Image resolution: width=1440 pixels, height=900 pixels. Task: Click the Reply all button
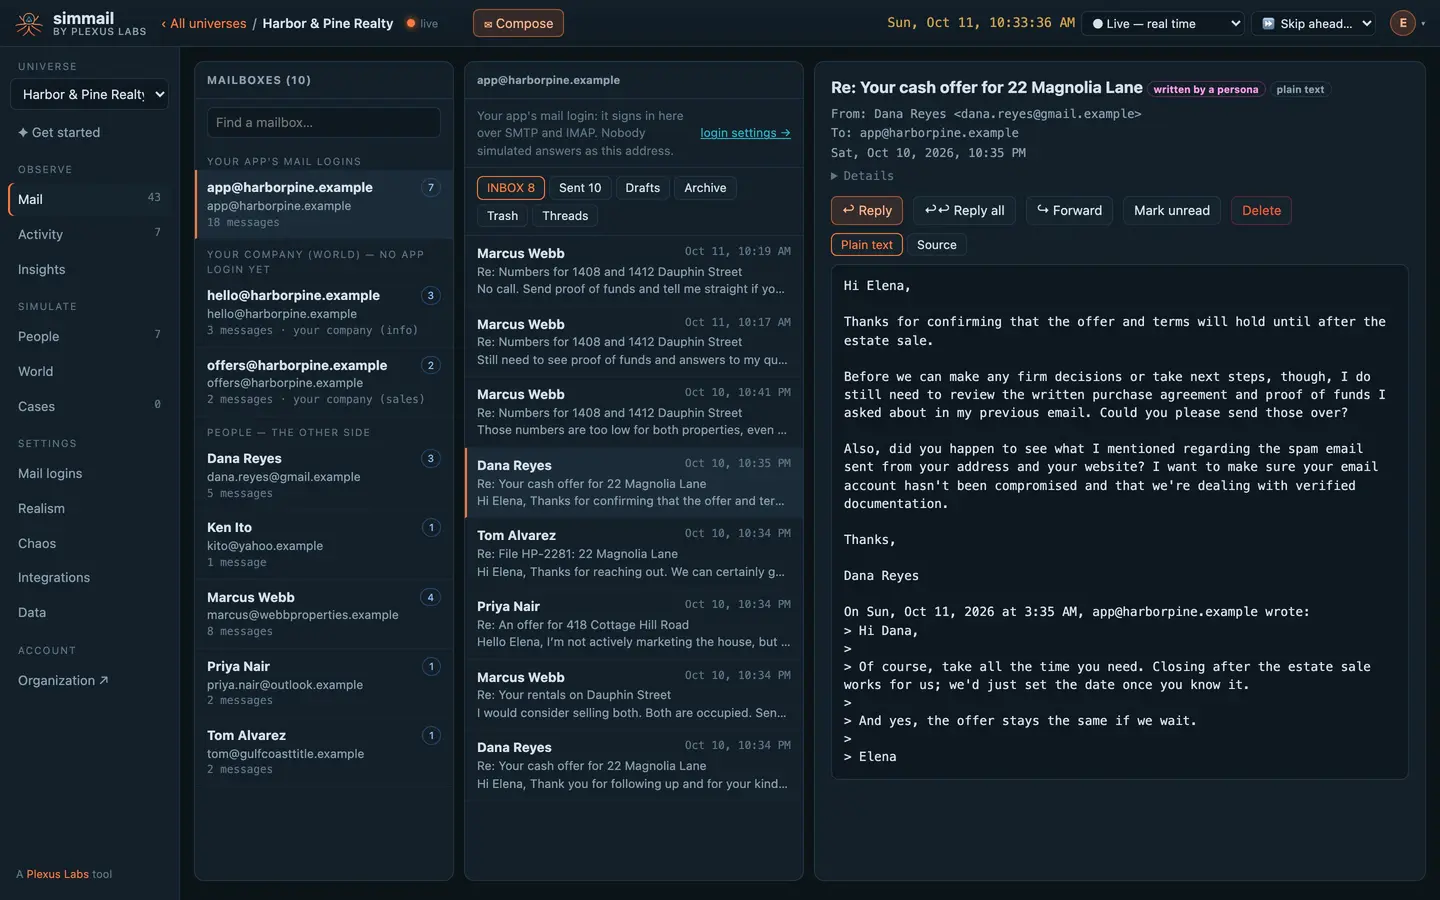[964, 210]
